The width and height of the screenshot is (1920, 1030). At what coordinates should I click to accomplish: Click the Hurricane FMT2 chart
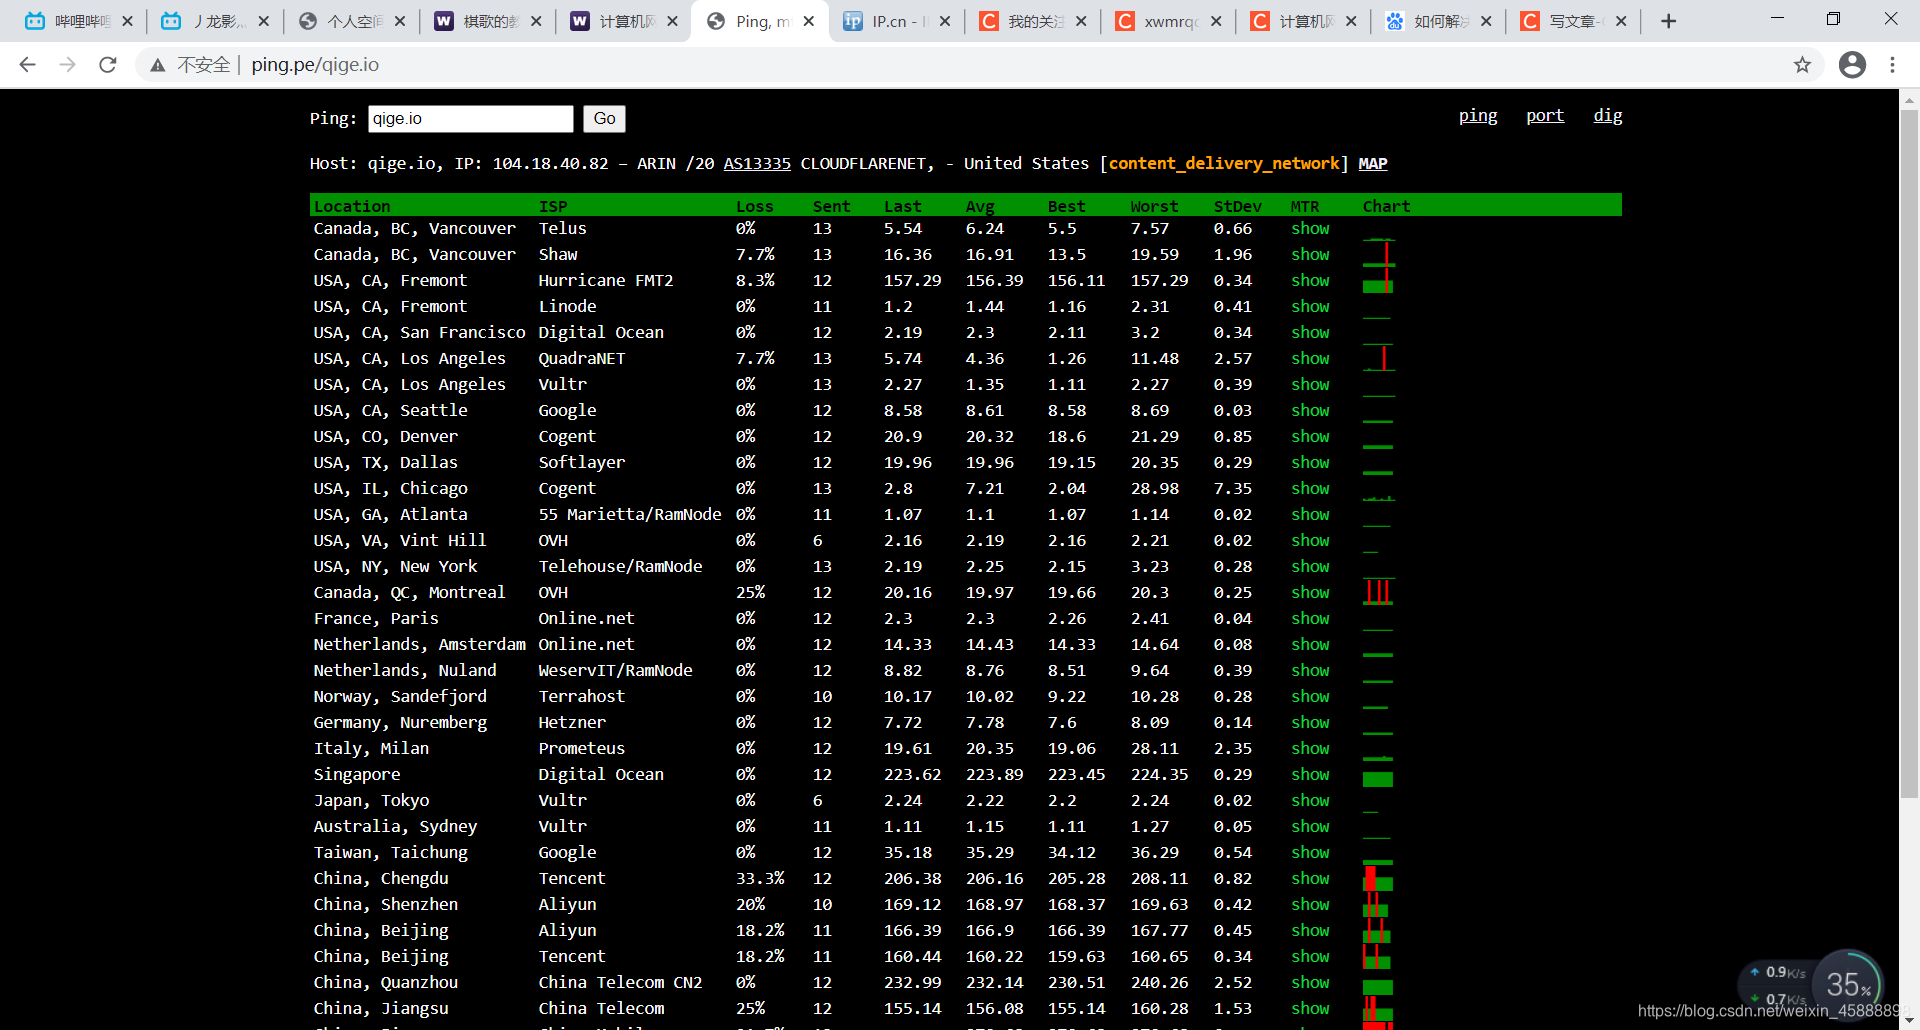tap(1378, 281)
